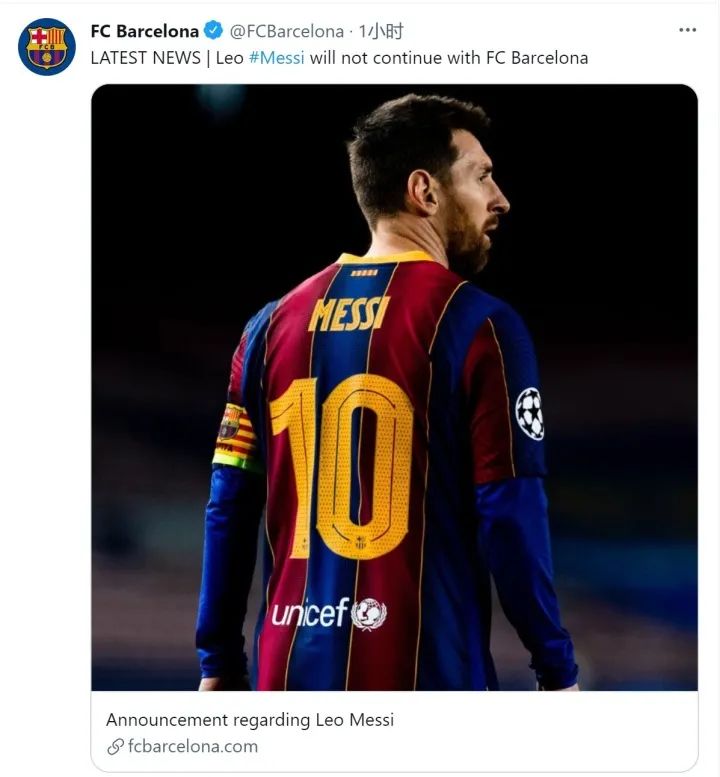Viewport: 720px width, 777px height.
Task: Click "will not continue with FC Barcelona" text
Action: [448, 57]
